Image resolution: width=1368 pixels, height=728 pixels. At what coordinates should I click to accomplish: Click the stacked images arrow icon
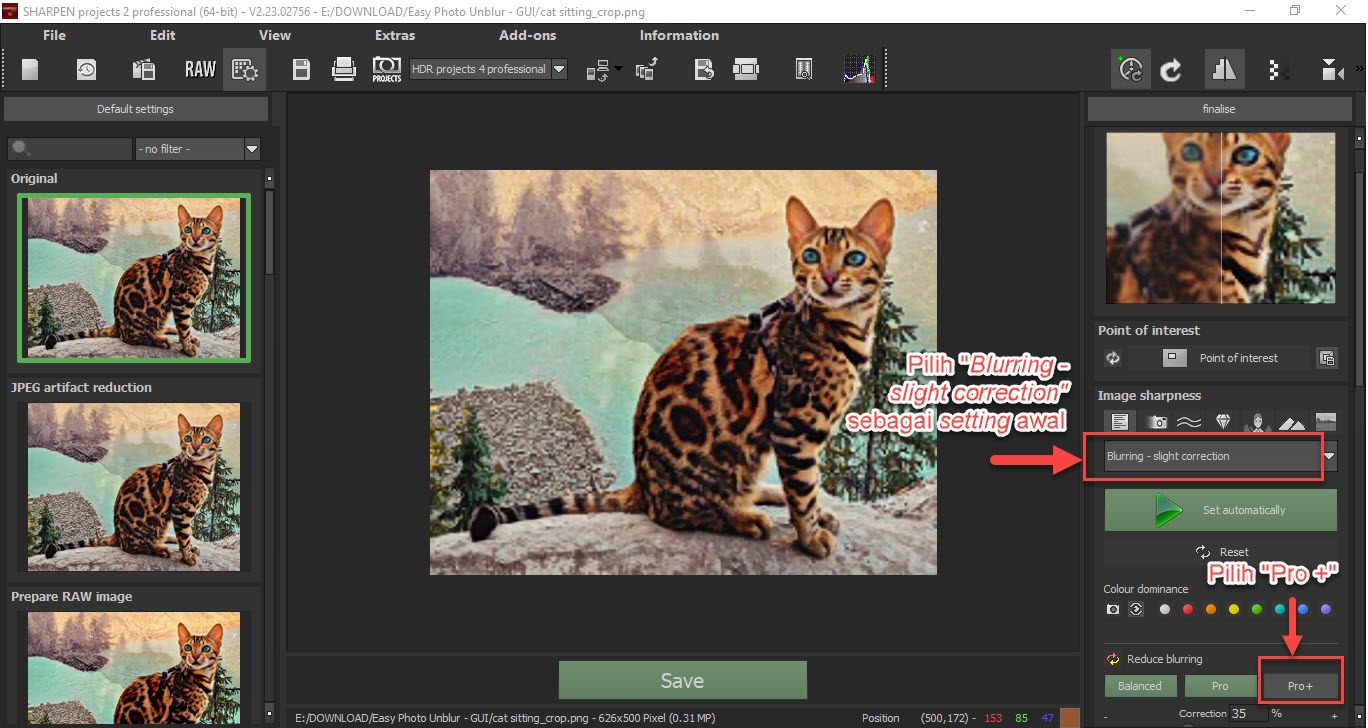(647, 69)
